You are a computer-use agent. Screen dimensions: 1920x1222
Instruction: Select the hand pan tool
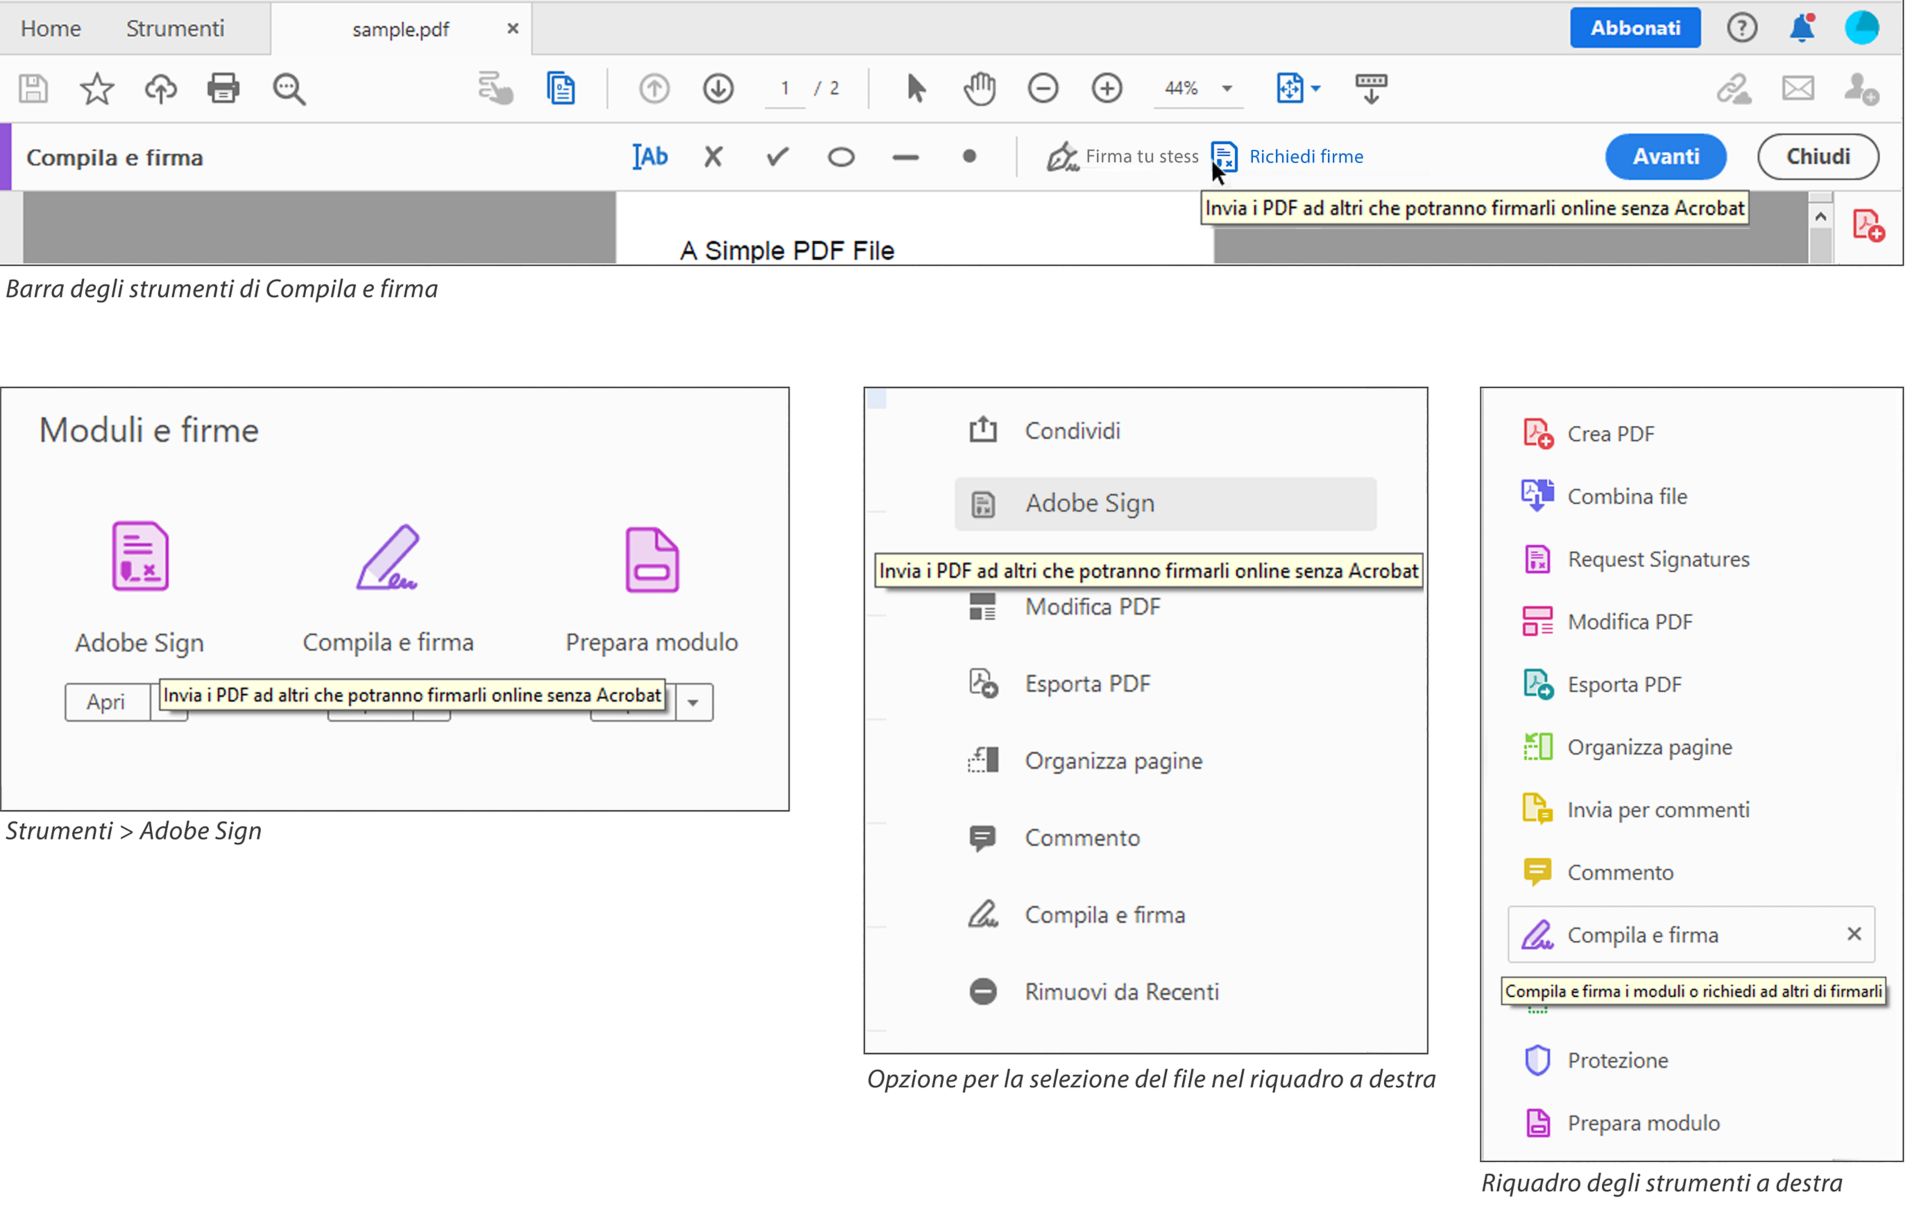tap(979, 89)
